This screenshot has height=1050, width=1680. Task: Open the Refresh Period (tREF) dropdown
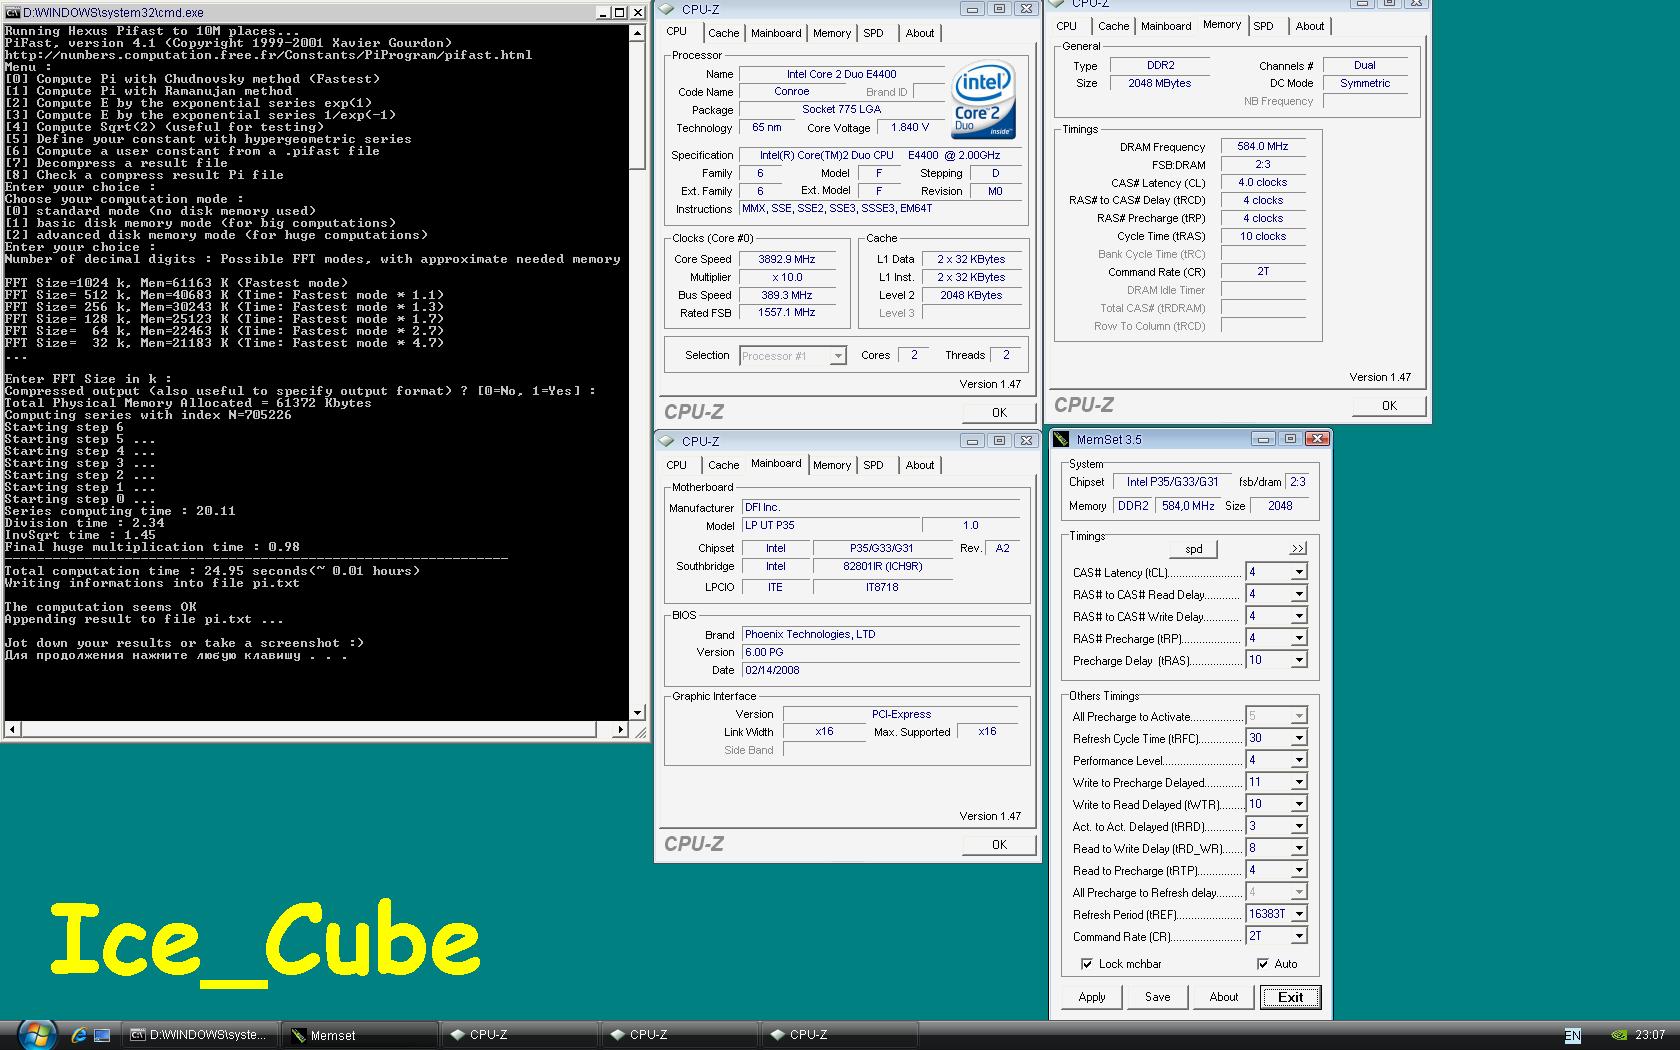point(1299,915)
